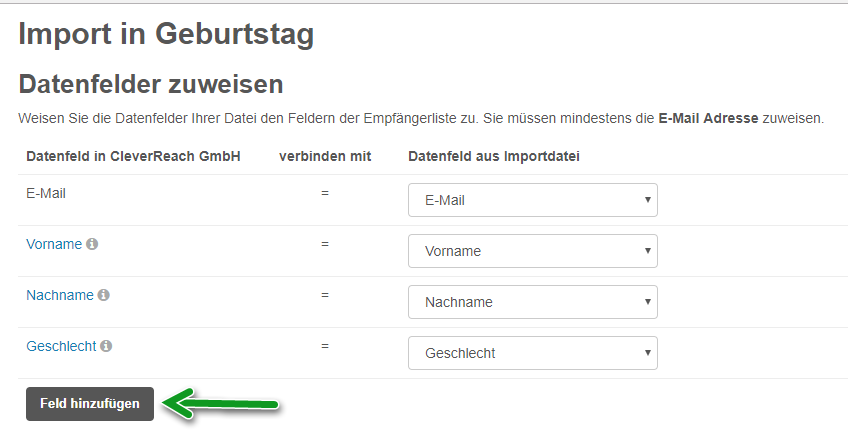Click the E-Mail field label in first row
This screenshot has height=440, width=848.
pos(46,193)
